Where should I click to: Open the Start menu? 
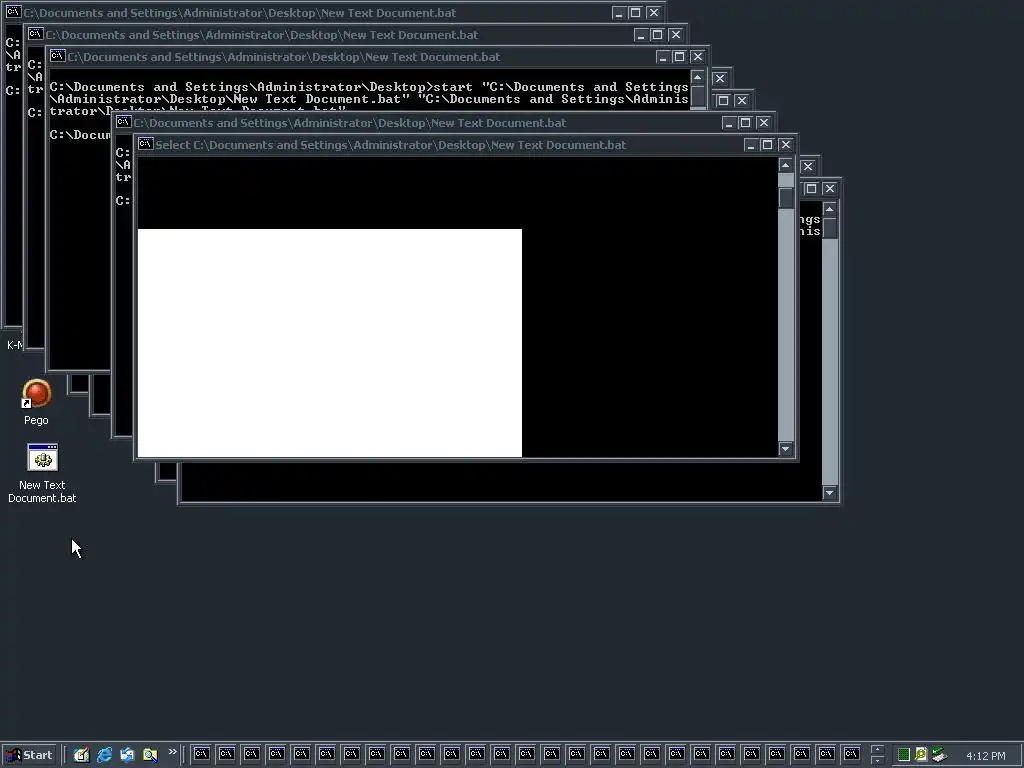point(29,755)
